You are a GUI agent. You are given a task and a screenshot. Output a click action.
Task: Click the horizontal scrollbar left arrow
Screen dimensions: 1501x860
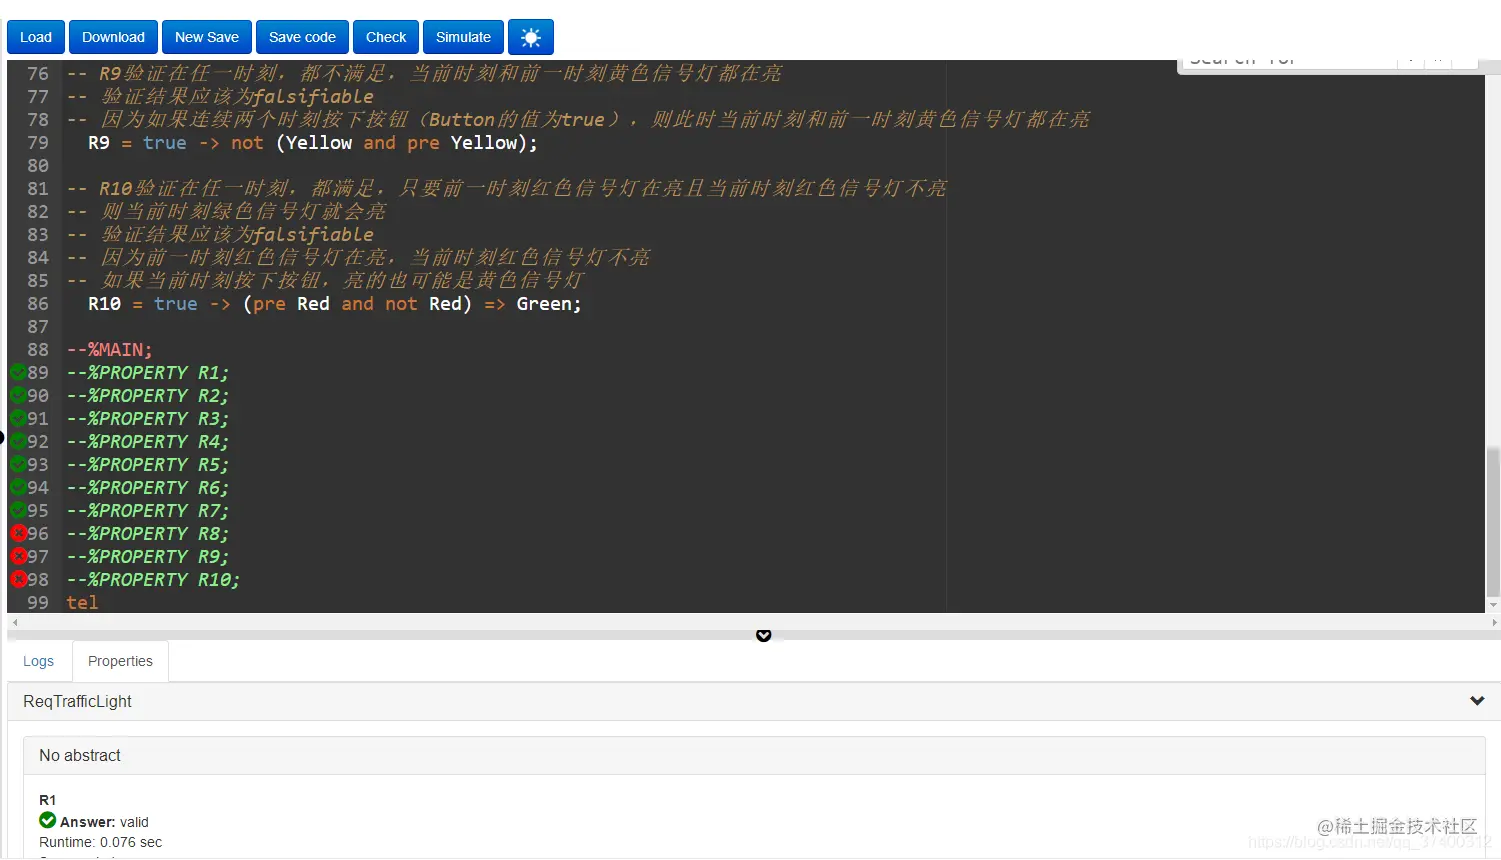[15, 622]
